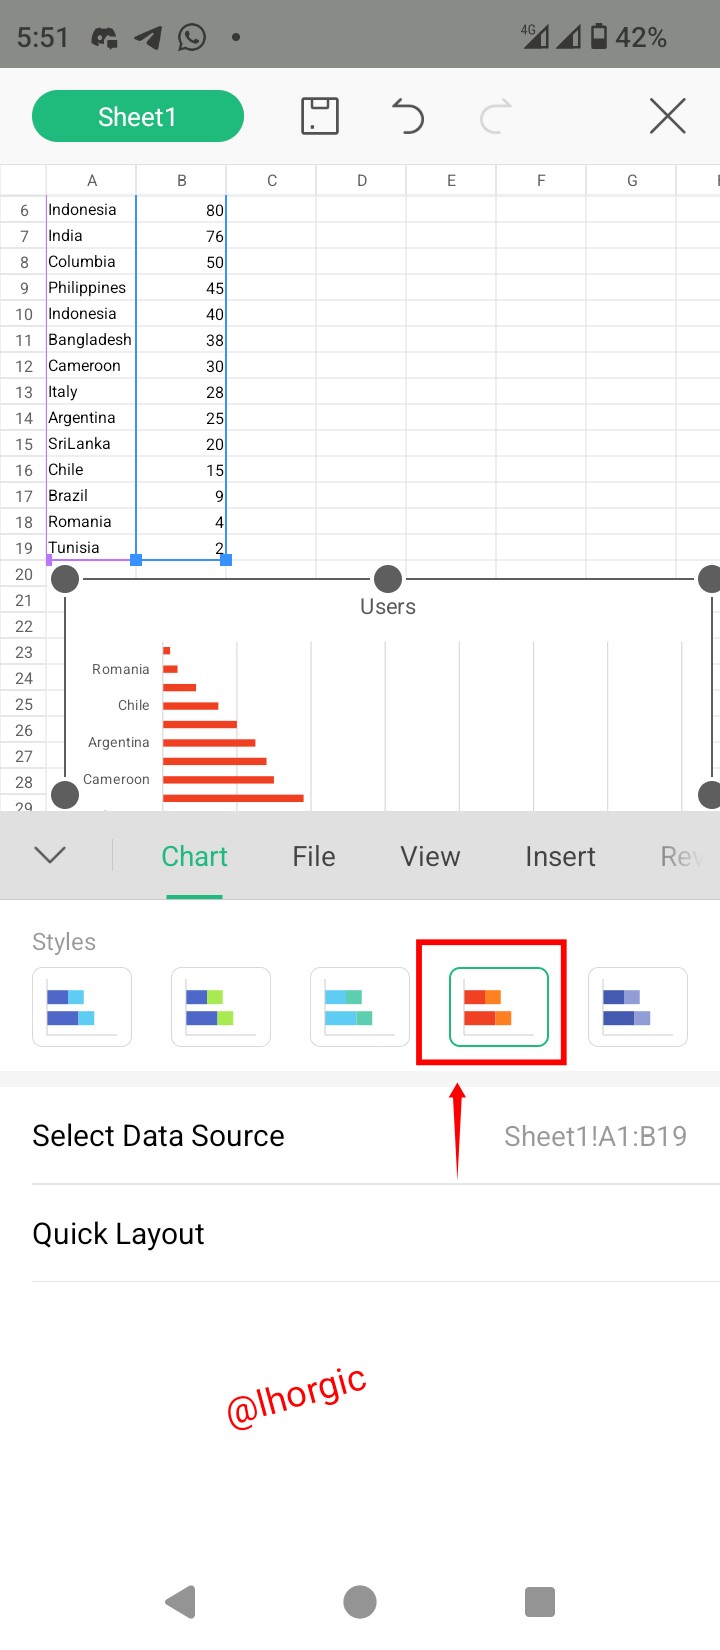The width and height of the screenshot is (720, 1650).
Task: Go to the Insert tab
Action: tap(560, 857)
